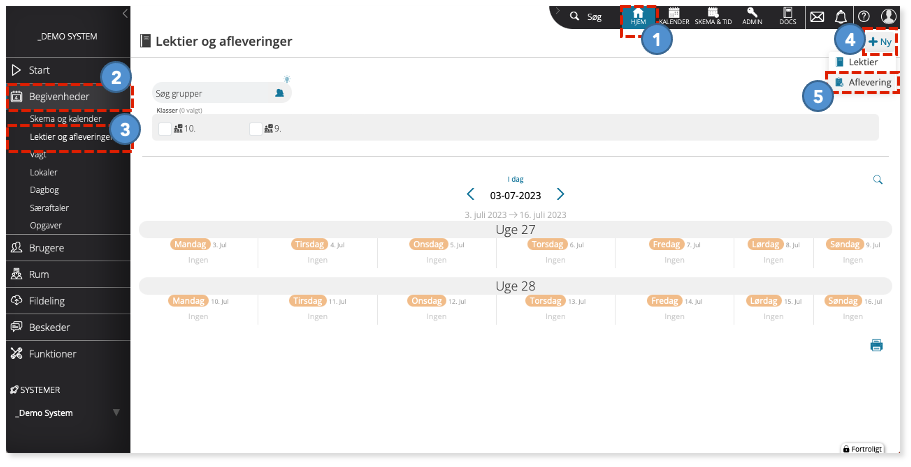This screenshot has height=467, width=911.
Task: Expand the _Demo System dropdown arrow
Action: tap(116, 413)
